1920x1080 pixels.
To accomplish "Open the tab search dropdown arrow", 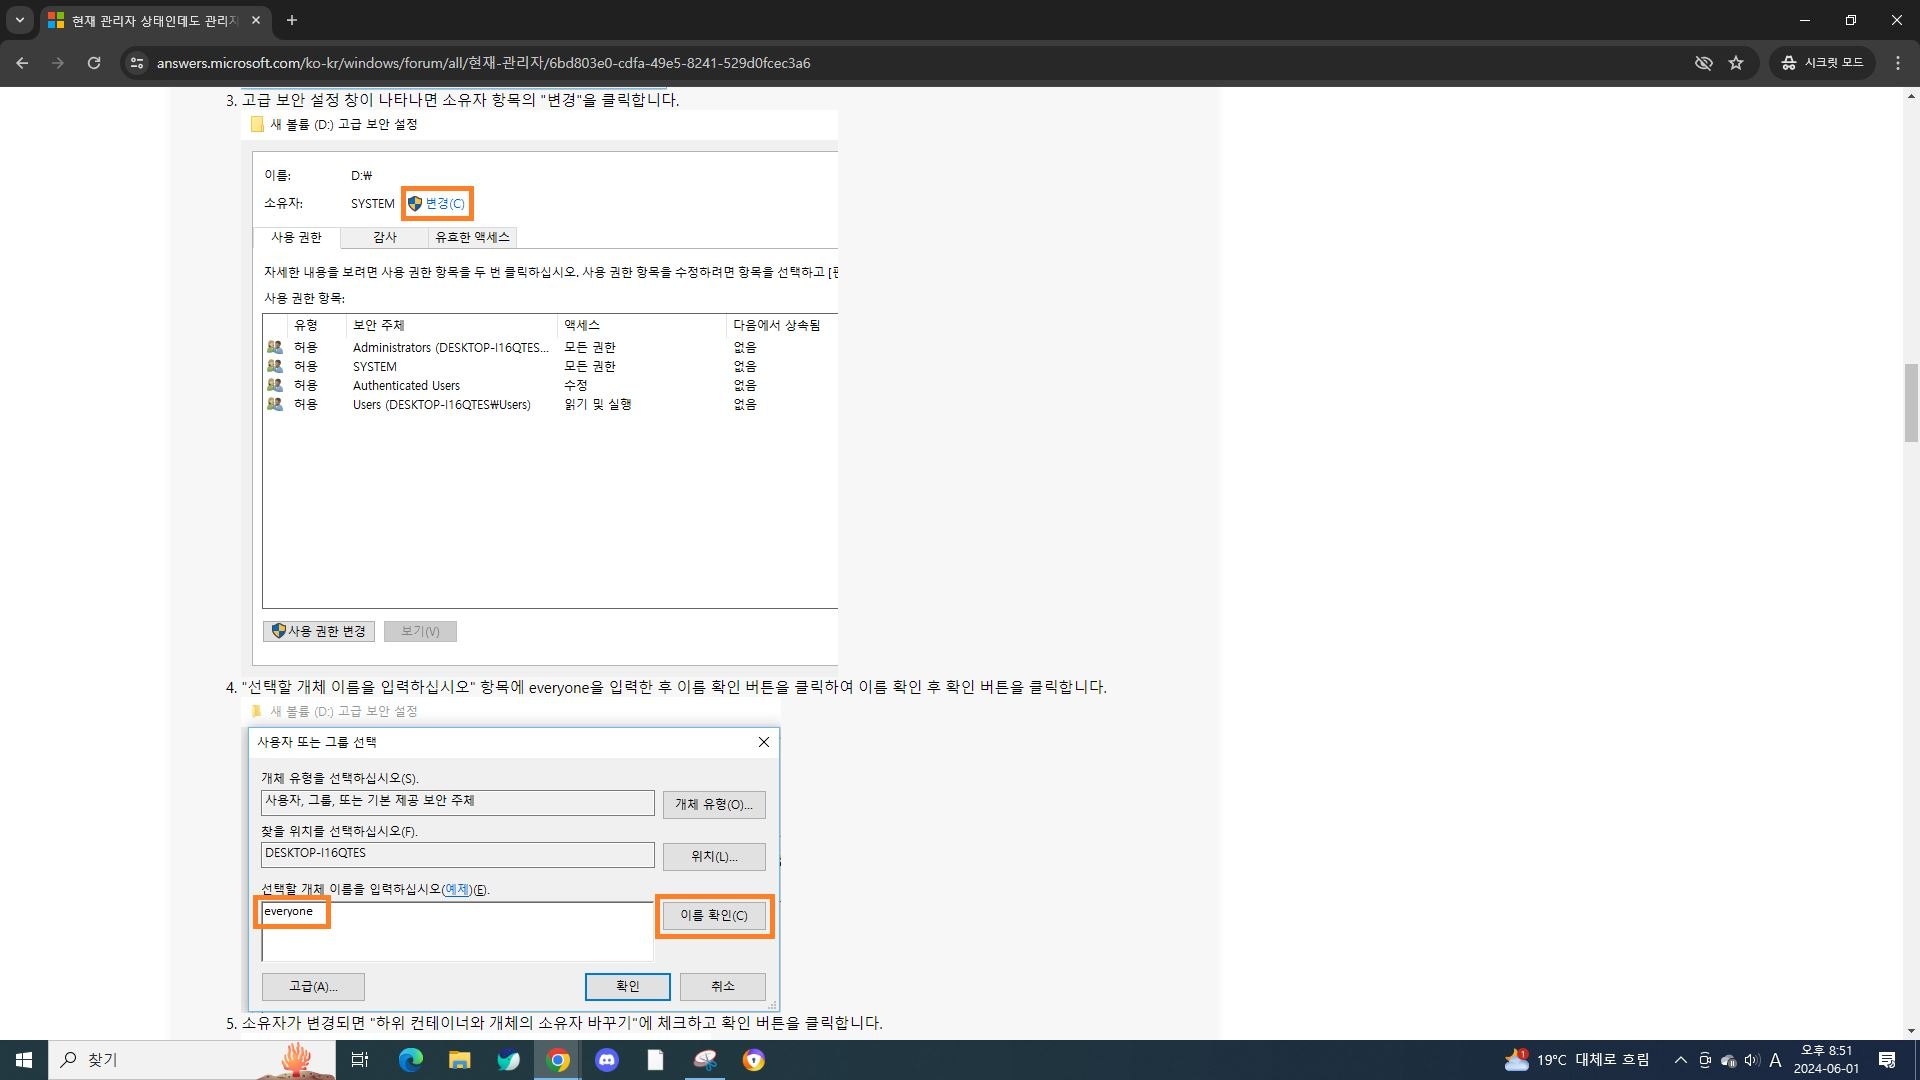I will point(19,20).
